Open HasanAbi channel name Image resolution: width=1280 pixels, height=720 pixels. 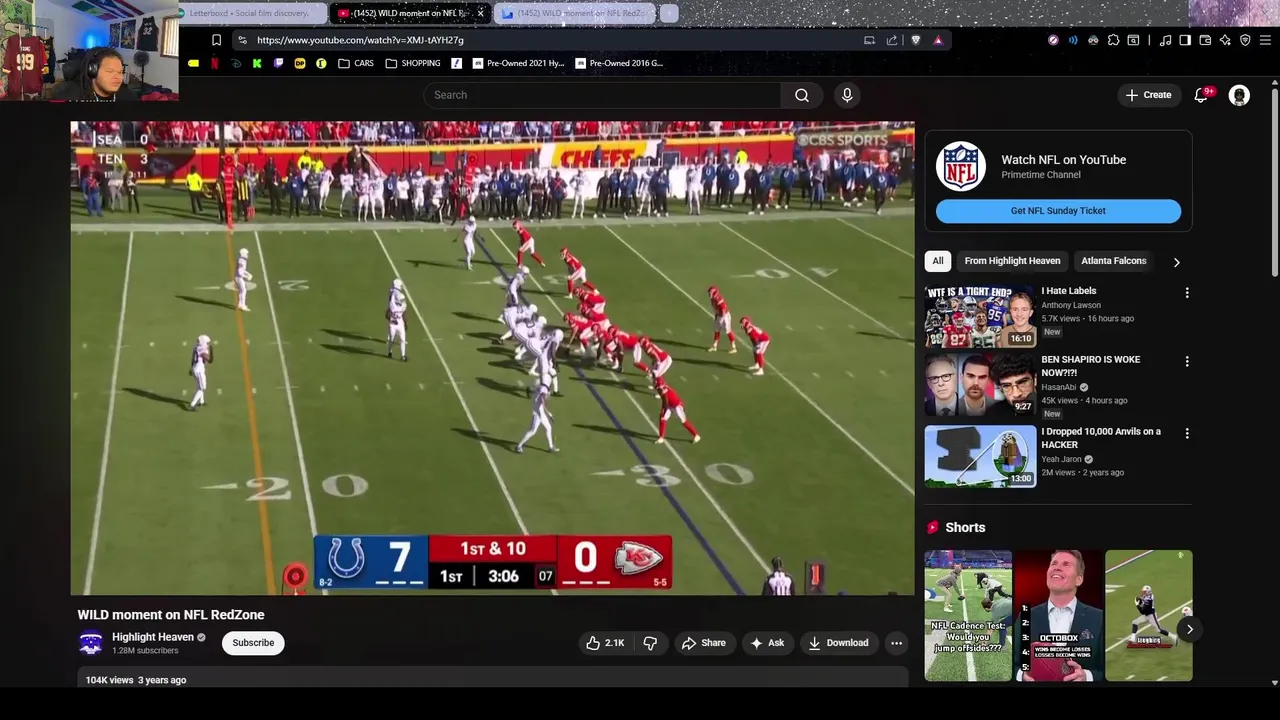1059,387
